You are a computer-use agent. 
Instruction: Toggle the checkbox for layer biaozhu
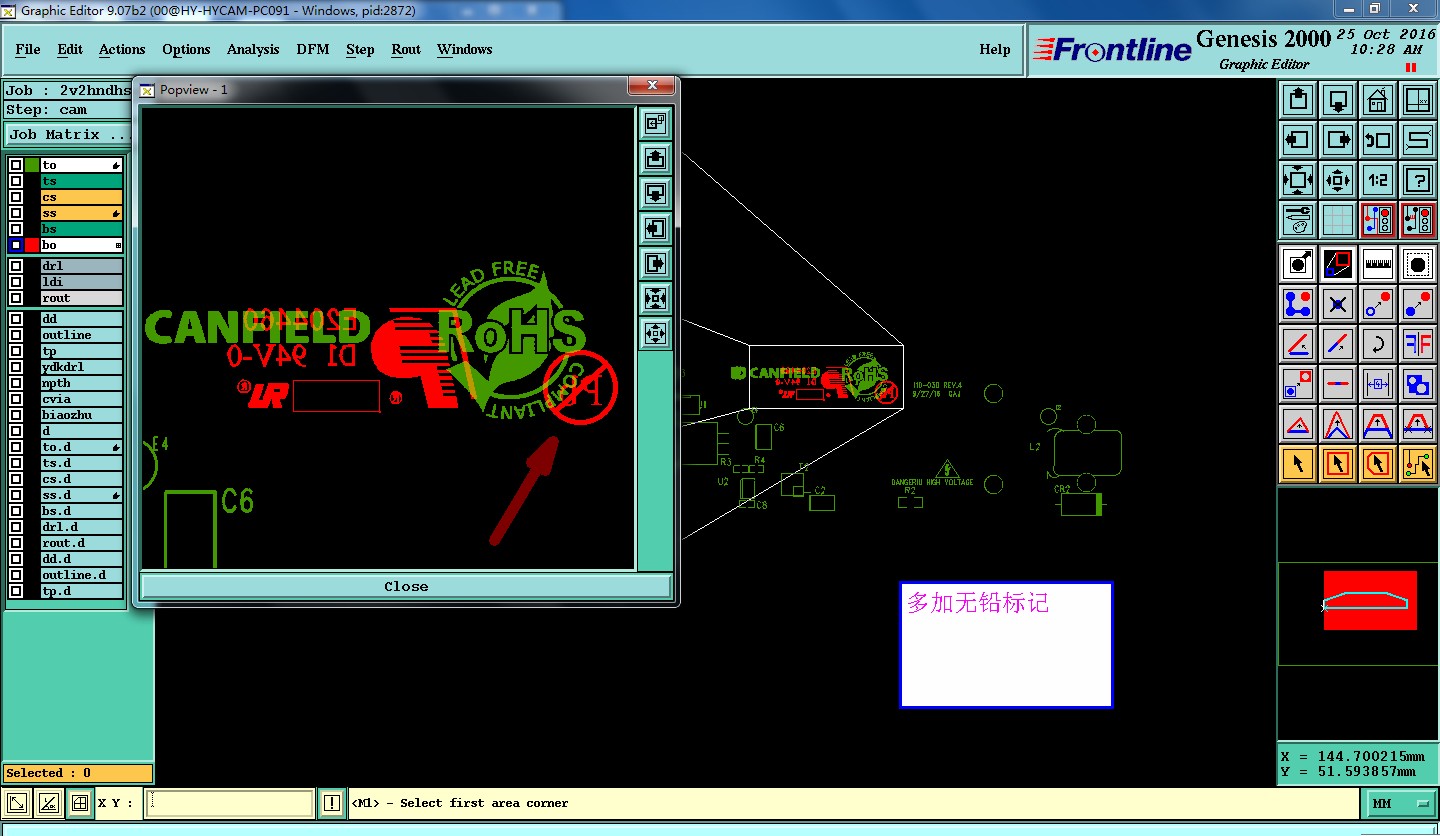click(16, 415)
